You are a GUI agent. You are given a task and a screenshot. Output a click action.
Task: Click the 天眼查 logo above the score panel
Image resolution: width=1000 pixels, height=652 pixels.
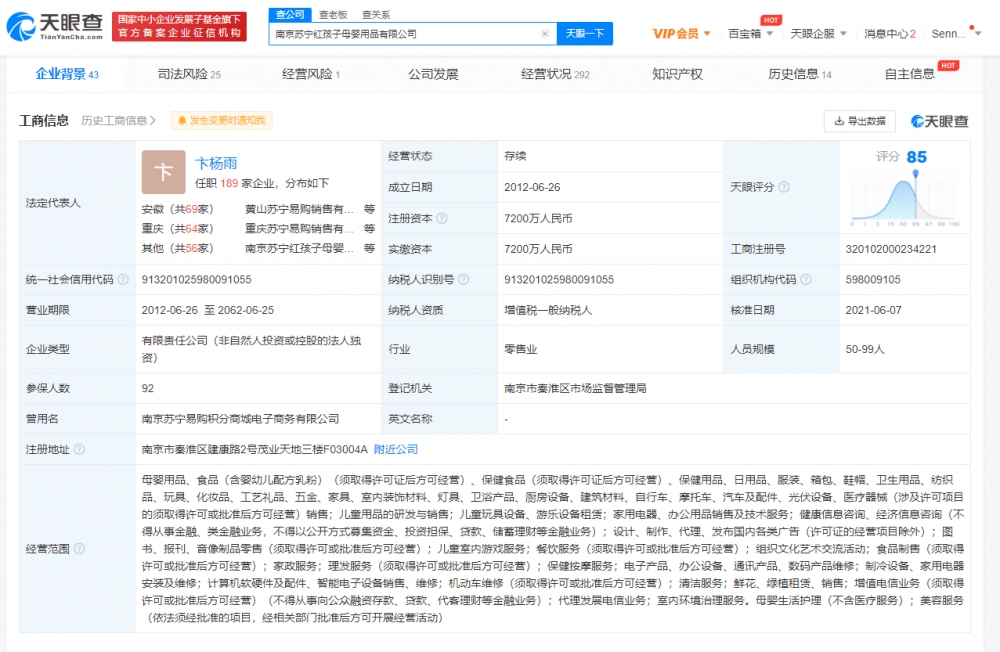[939, 121]
